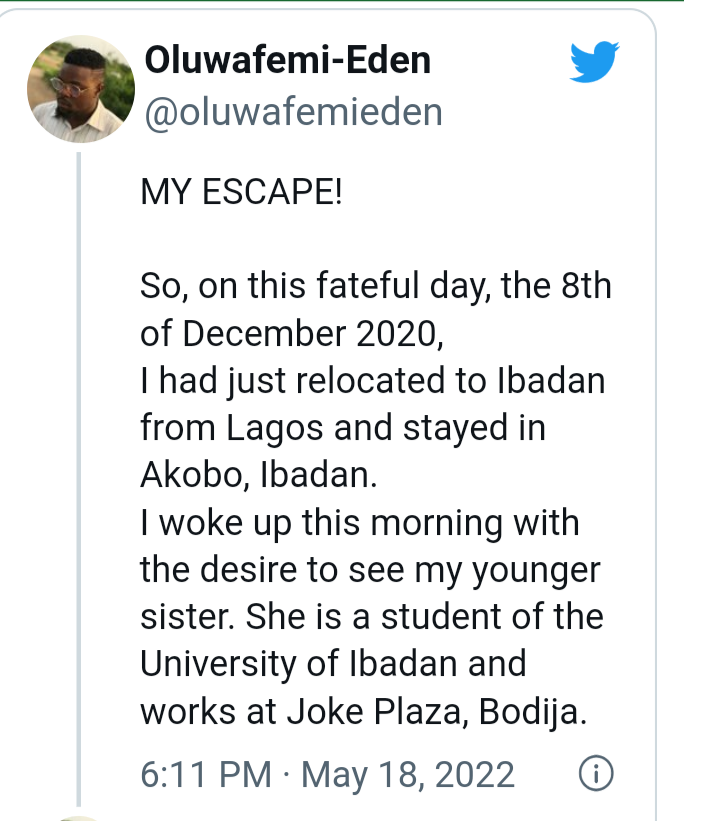Select the MY ESCAPE! heading text

(x=241, y=192)
